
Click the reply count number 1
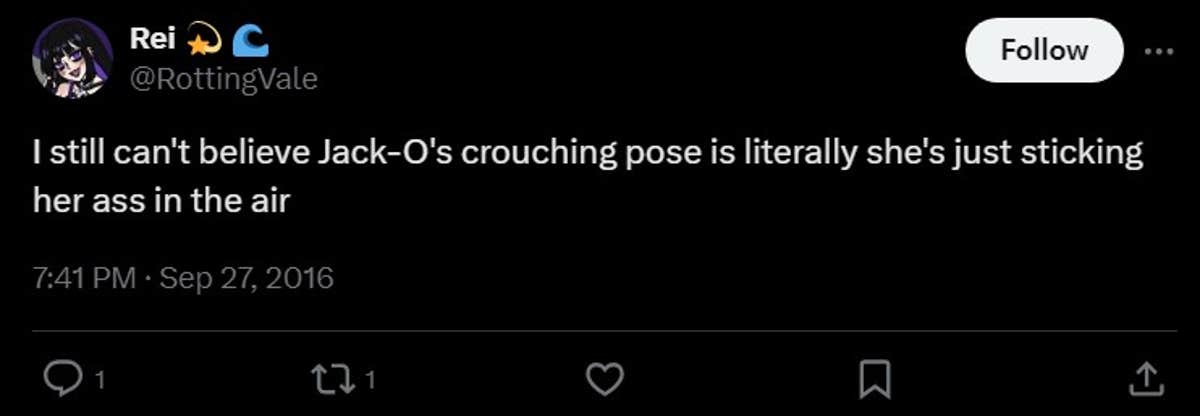pyautogui.click(x=101, y=379)
